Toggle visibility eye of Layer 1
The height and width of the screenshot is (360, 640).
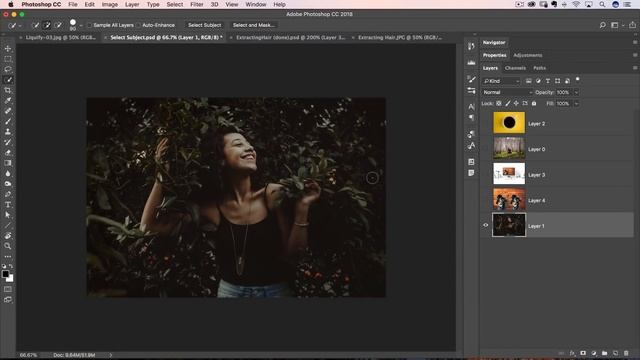point(486,225)
